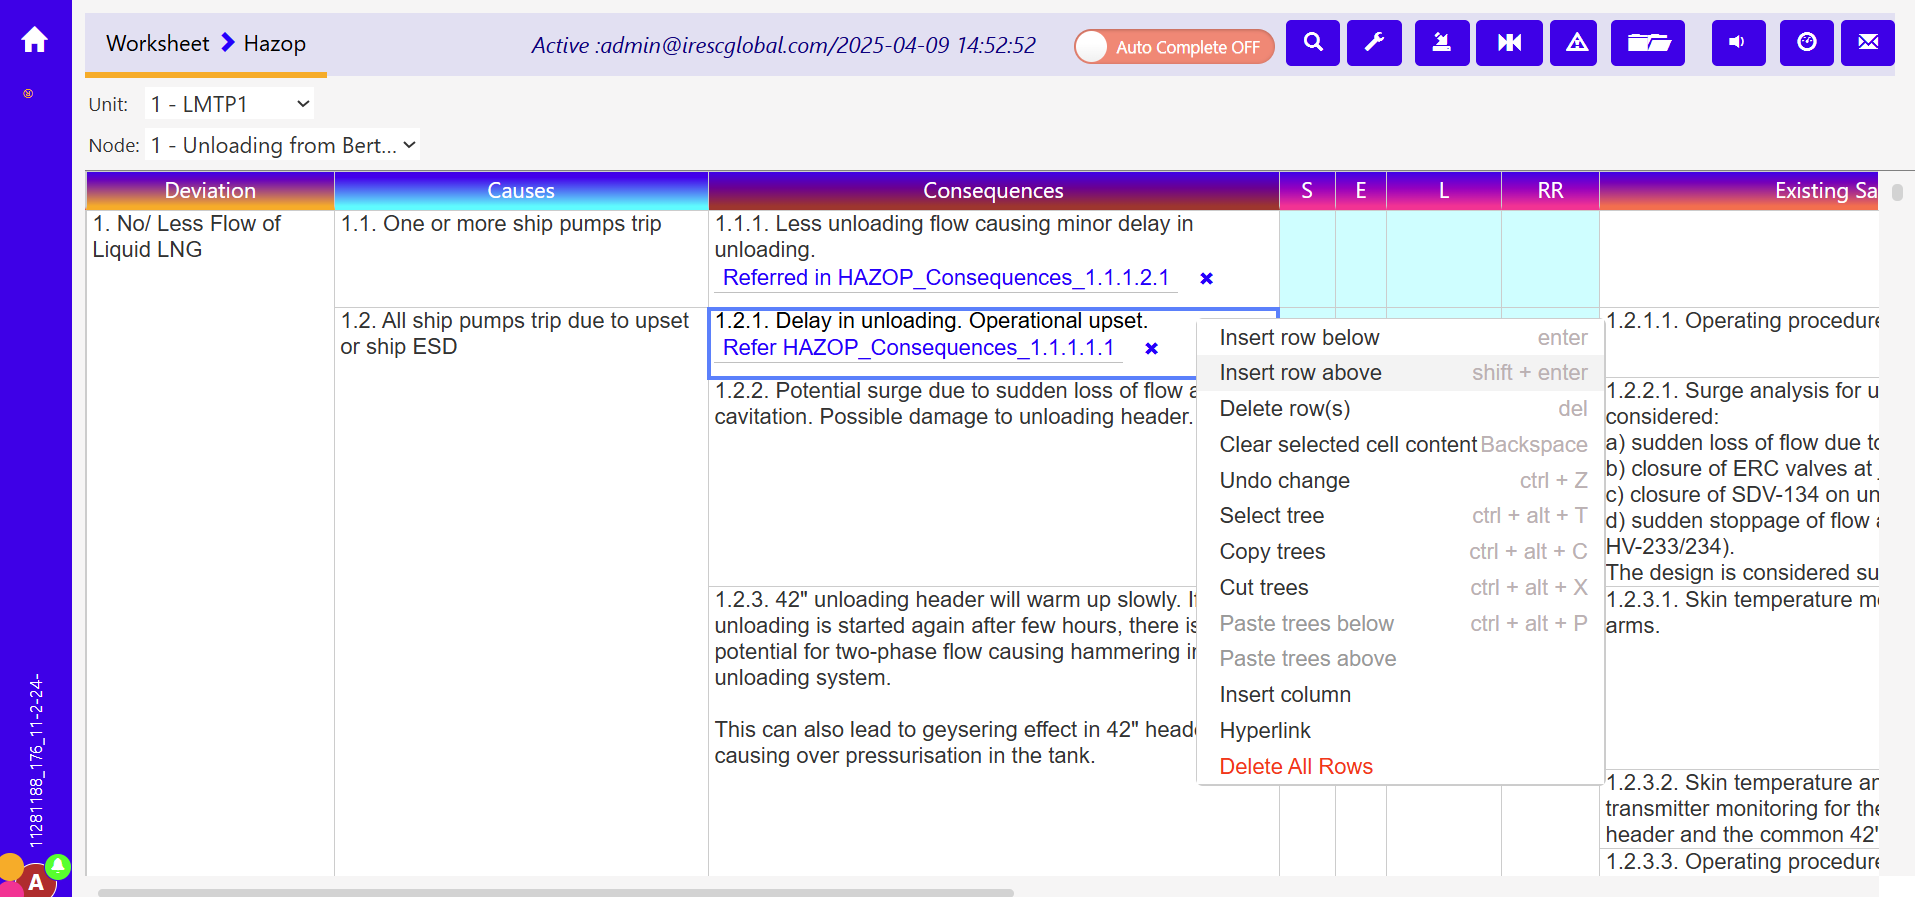Click the Home icon in sidebar
This screenshot has width=1915, height=897.
coord(35,40)
